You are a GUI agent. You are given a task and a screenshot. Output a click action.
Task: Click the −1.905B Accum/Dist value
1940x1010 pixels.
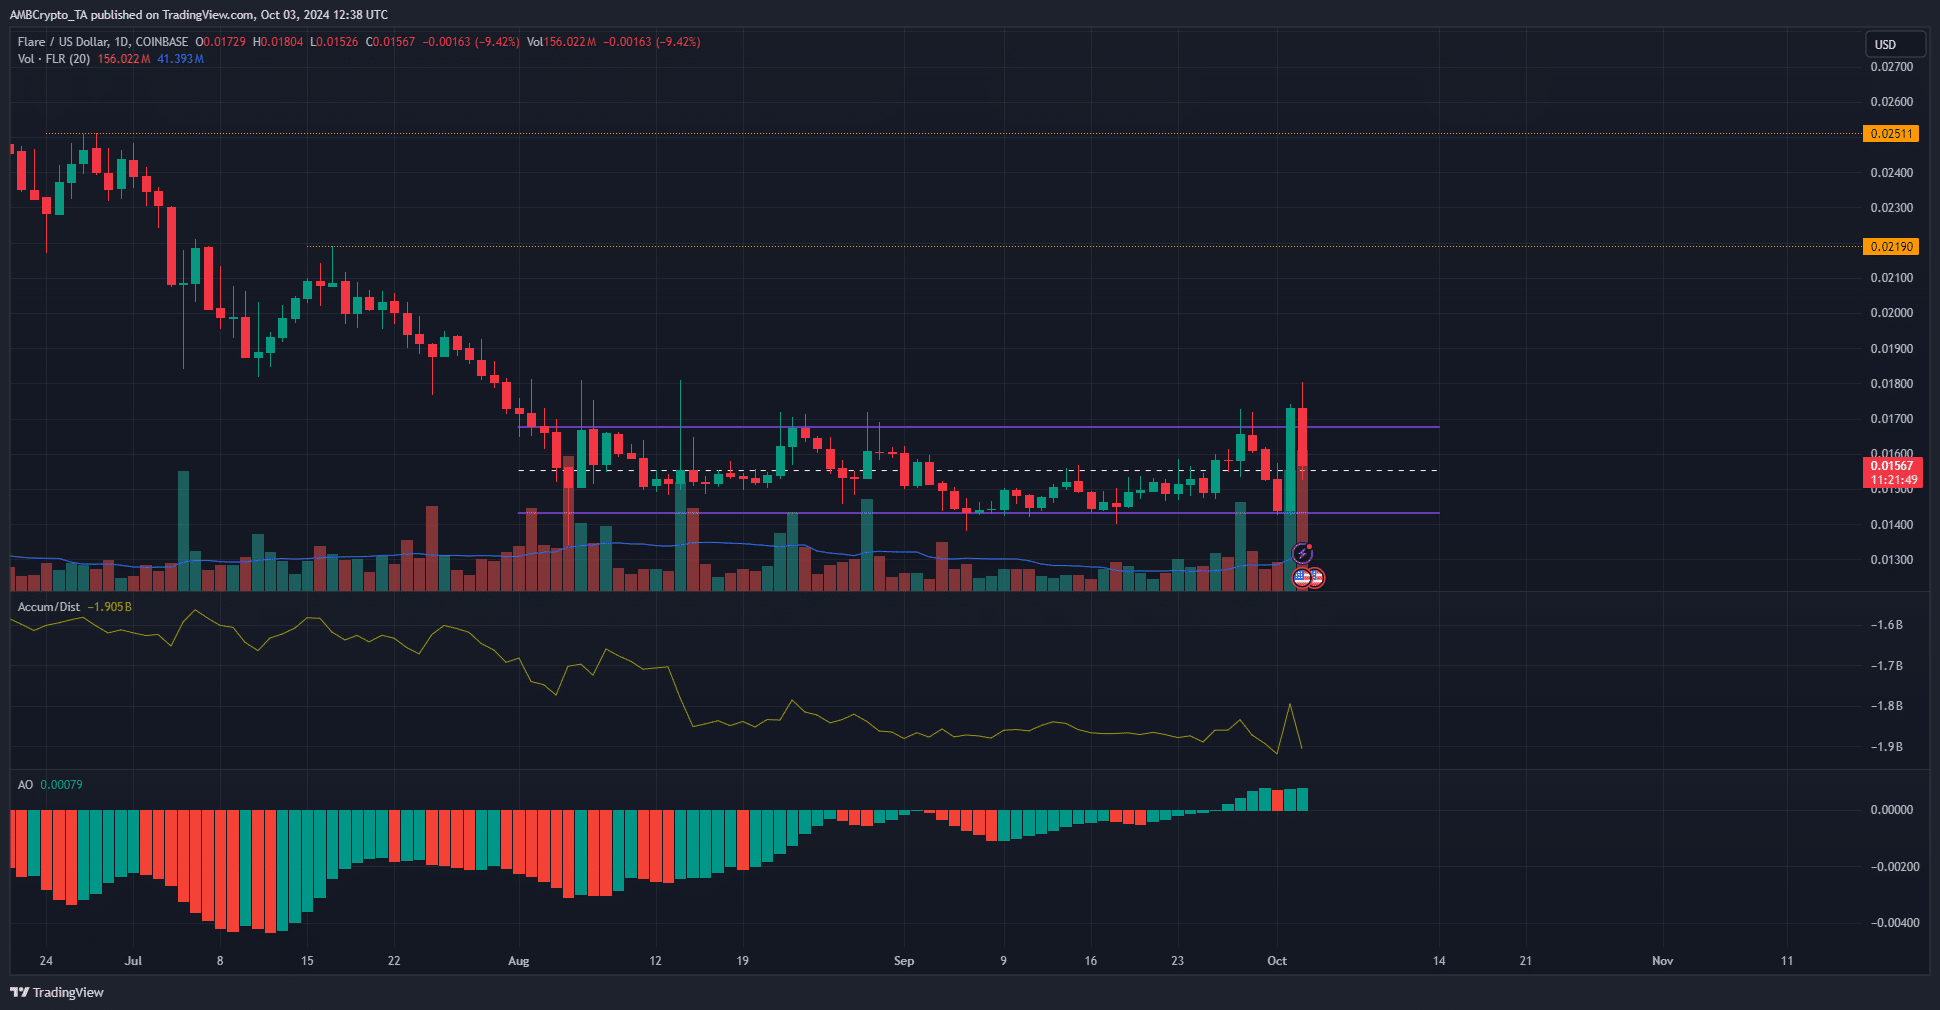tap(109, 607)
